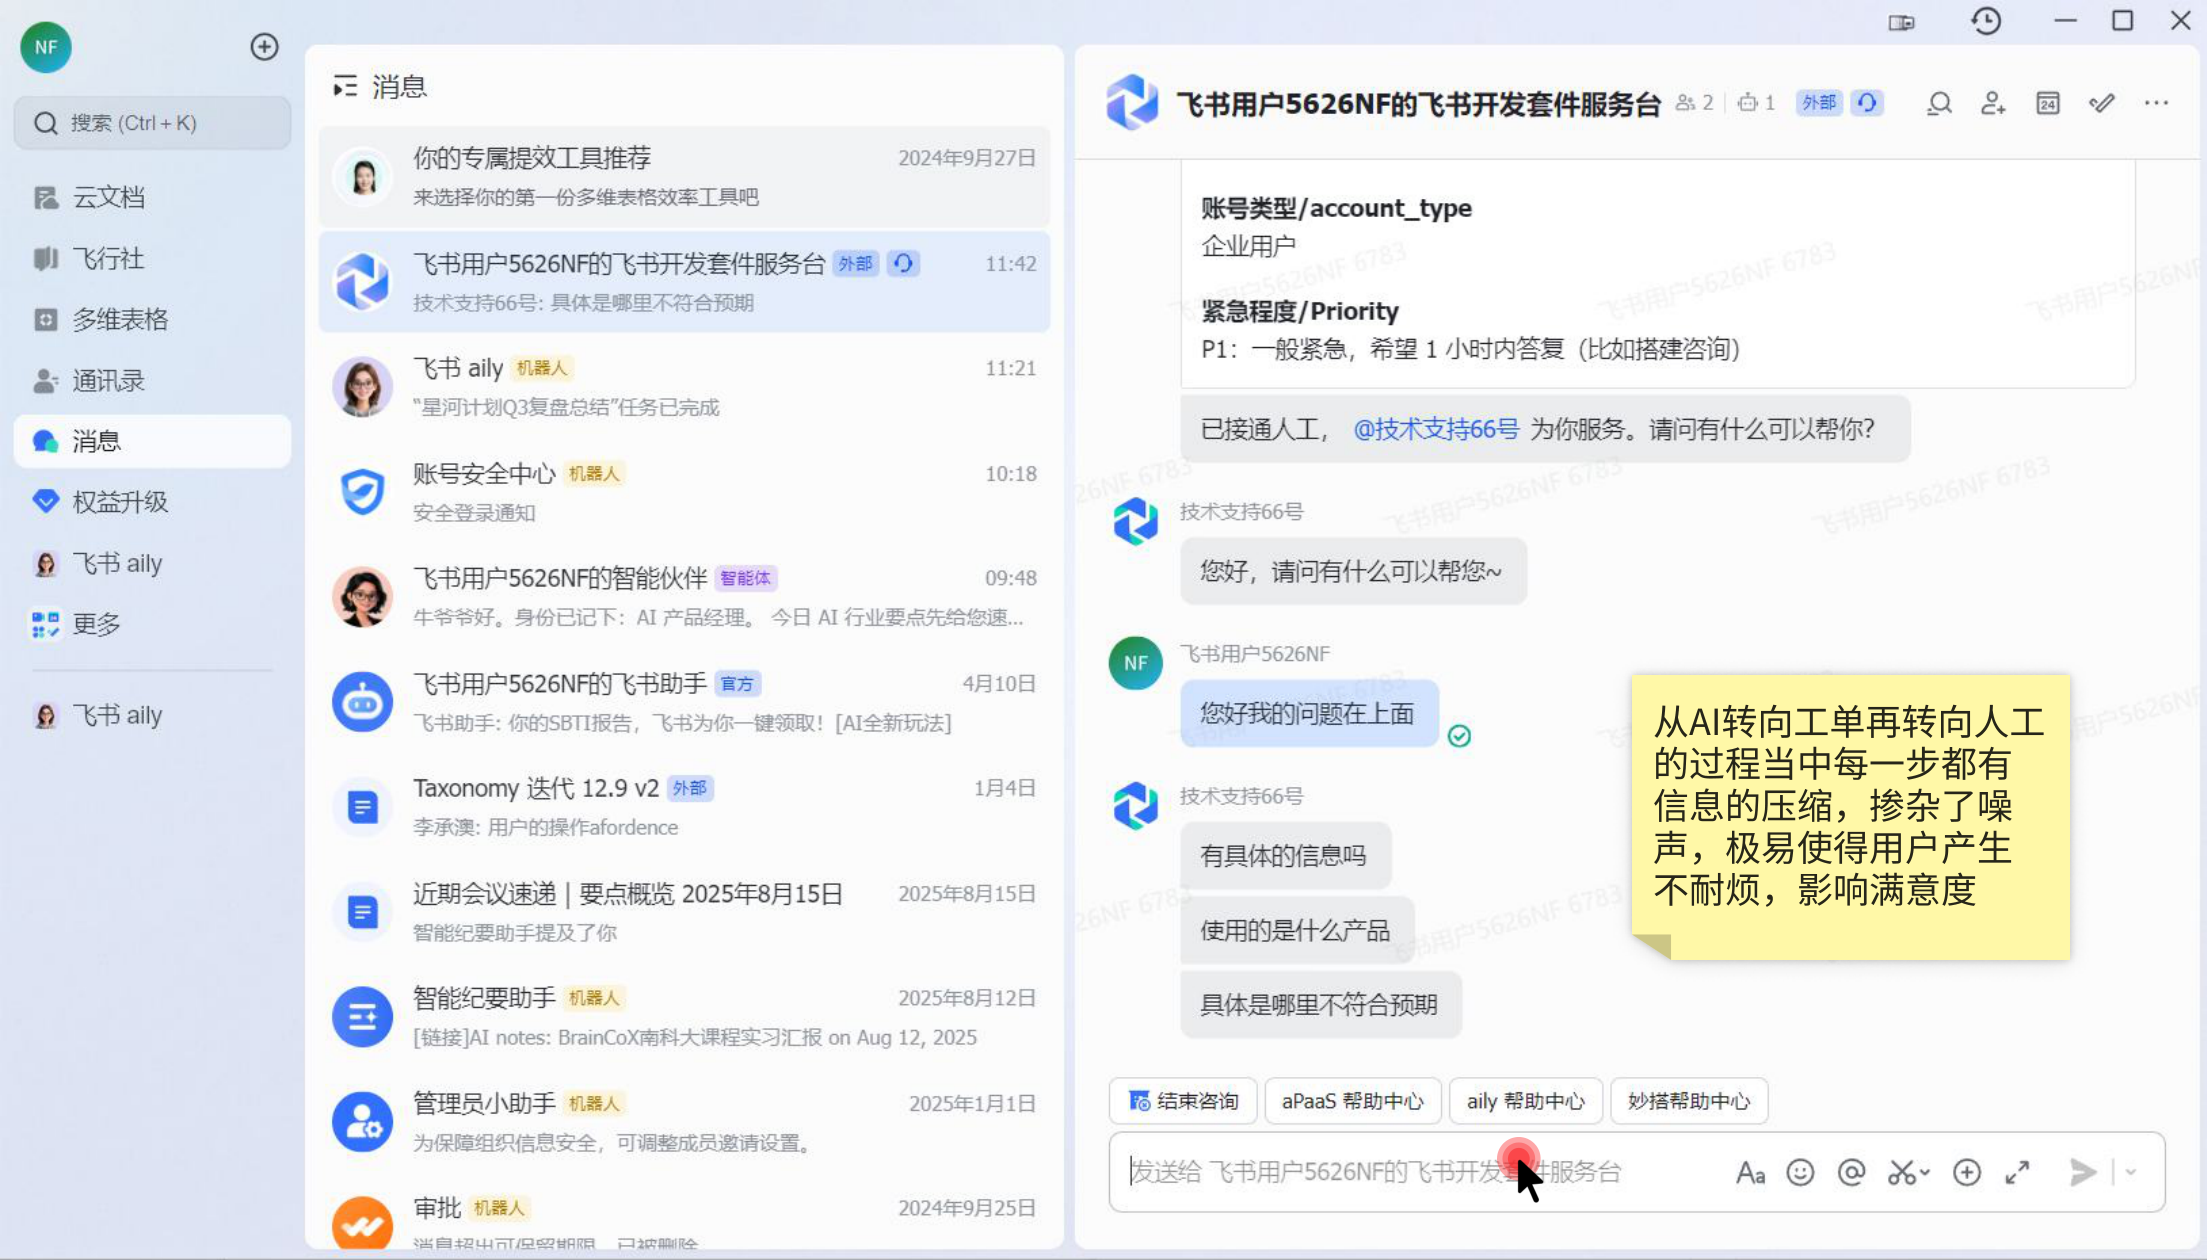This screenshot has width=2208, height=1260.
Task: Open the 飞书用户5626NF的飞书助手 conversation
Action: tap(684, 702)
